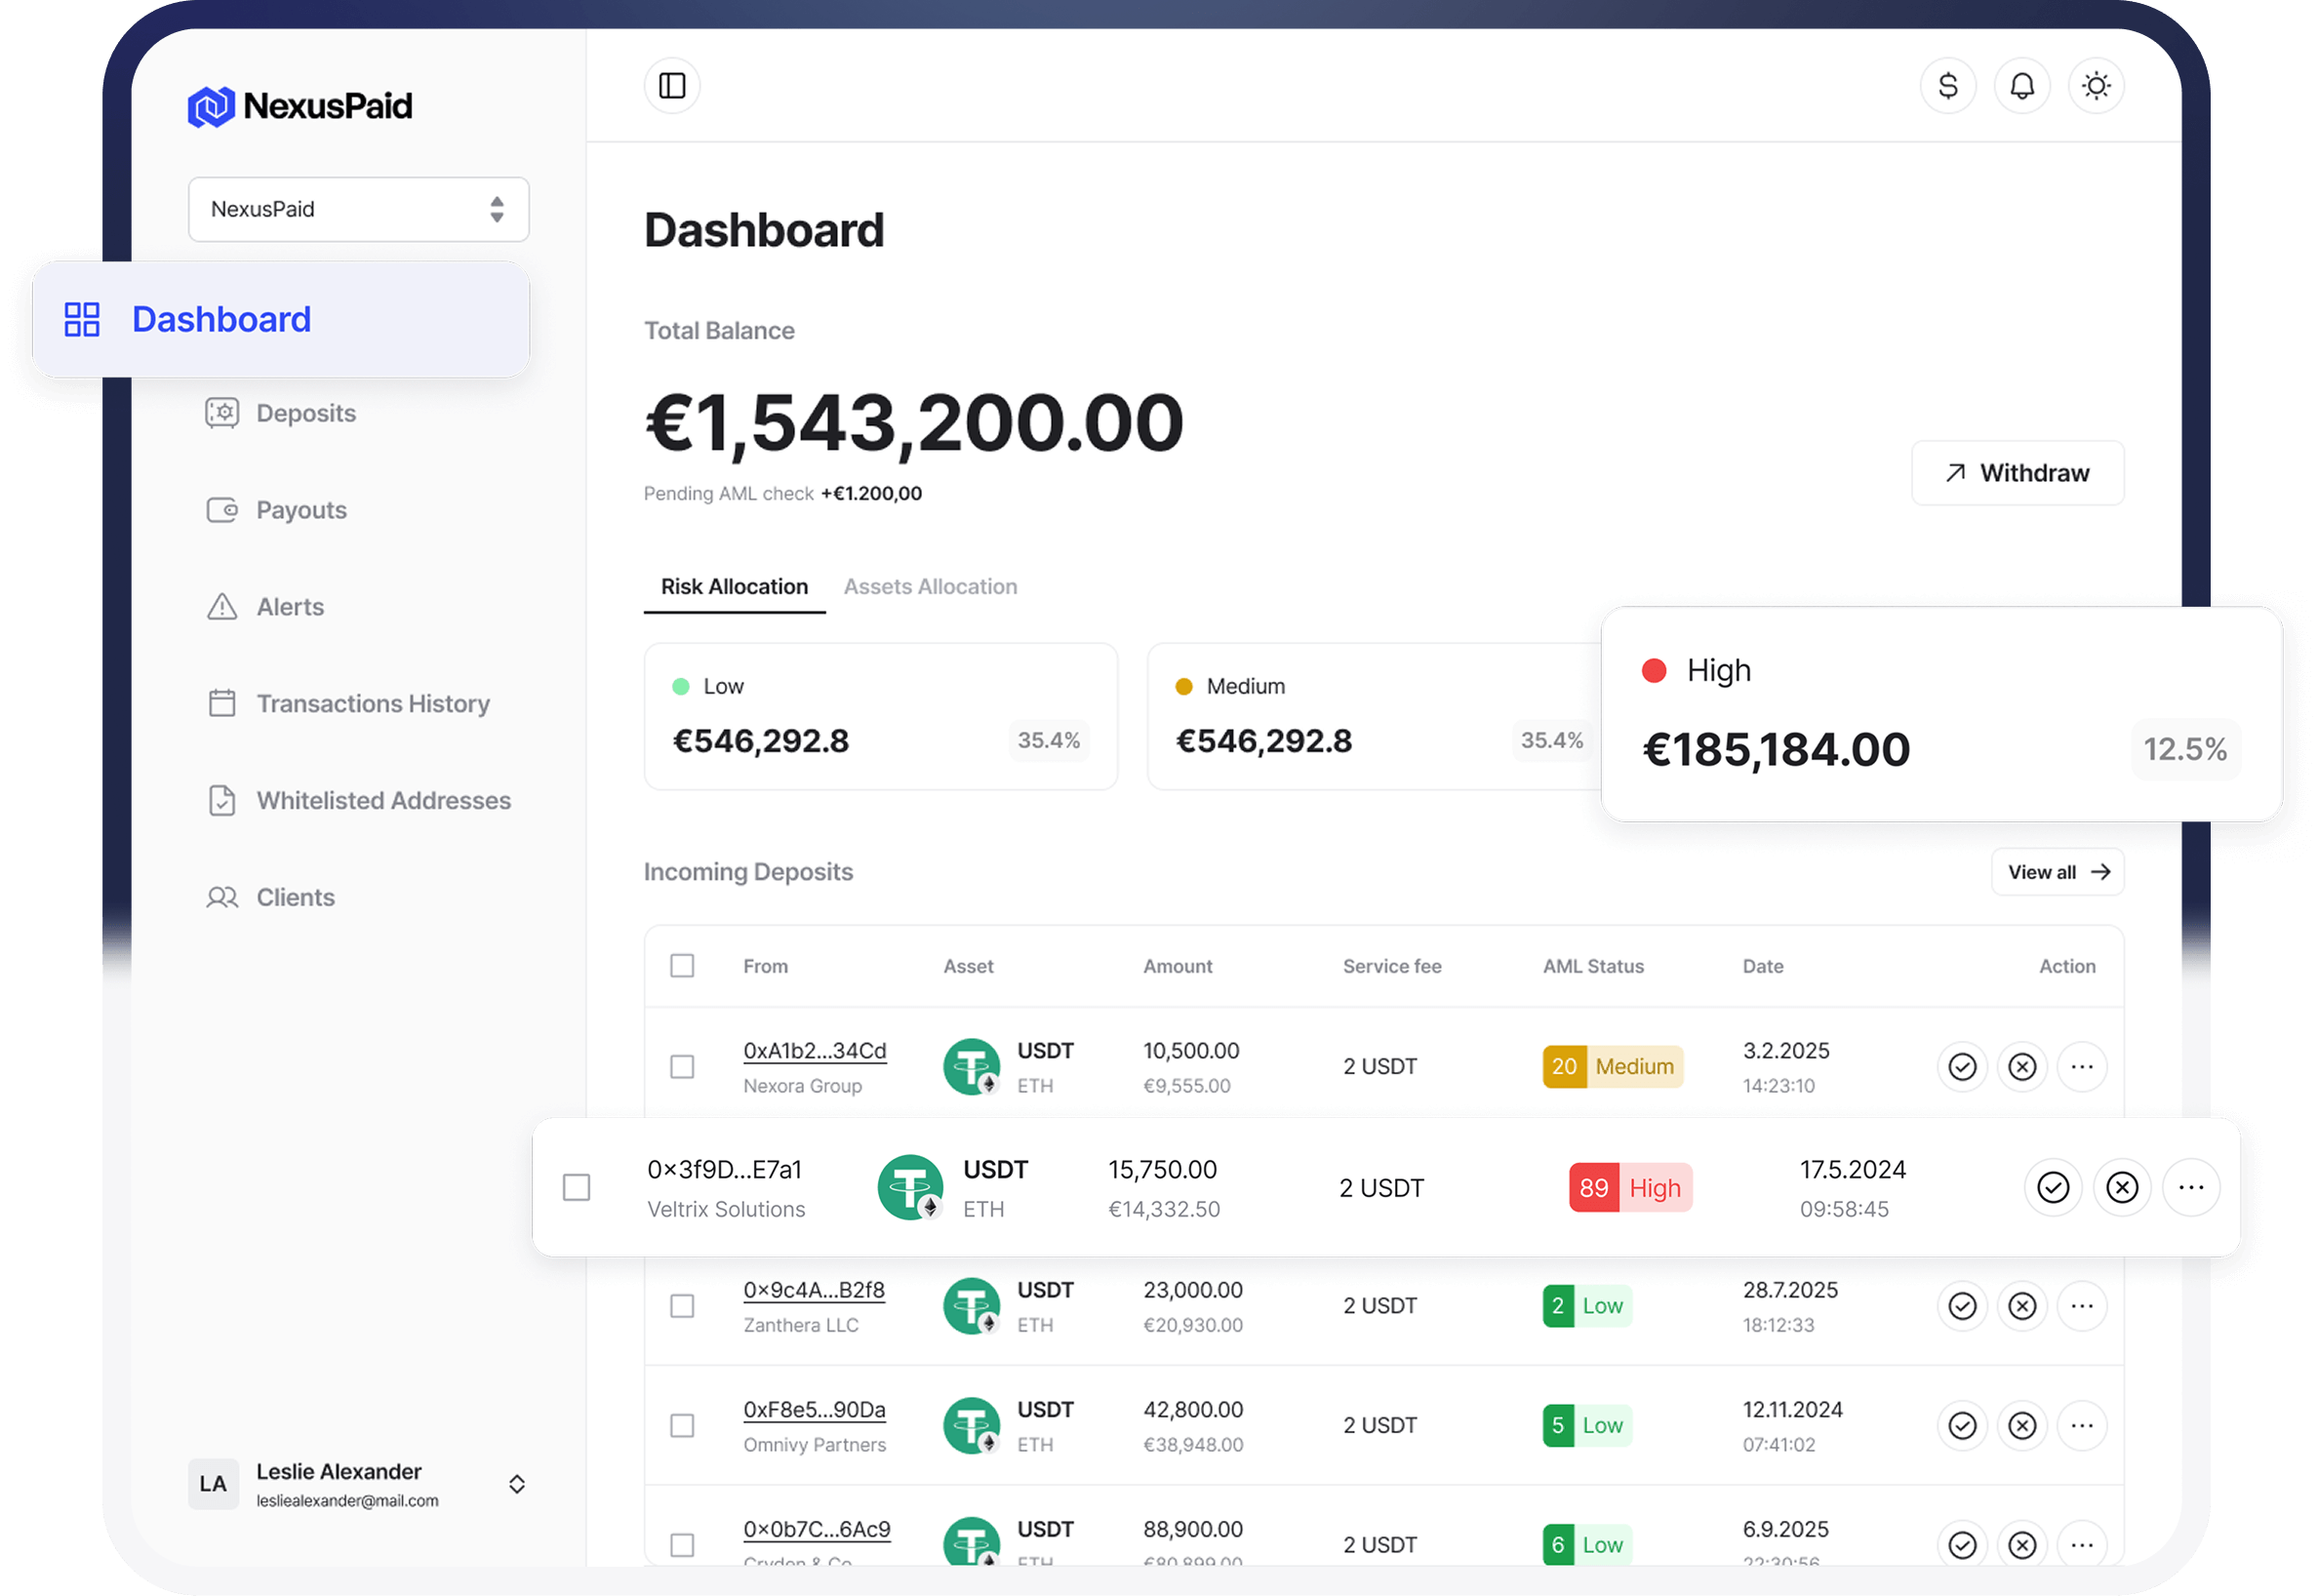
Task: Open the address link 0xA1b2...34Cd
Action: coord(814,1050)
